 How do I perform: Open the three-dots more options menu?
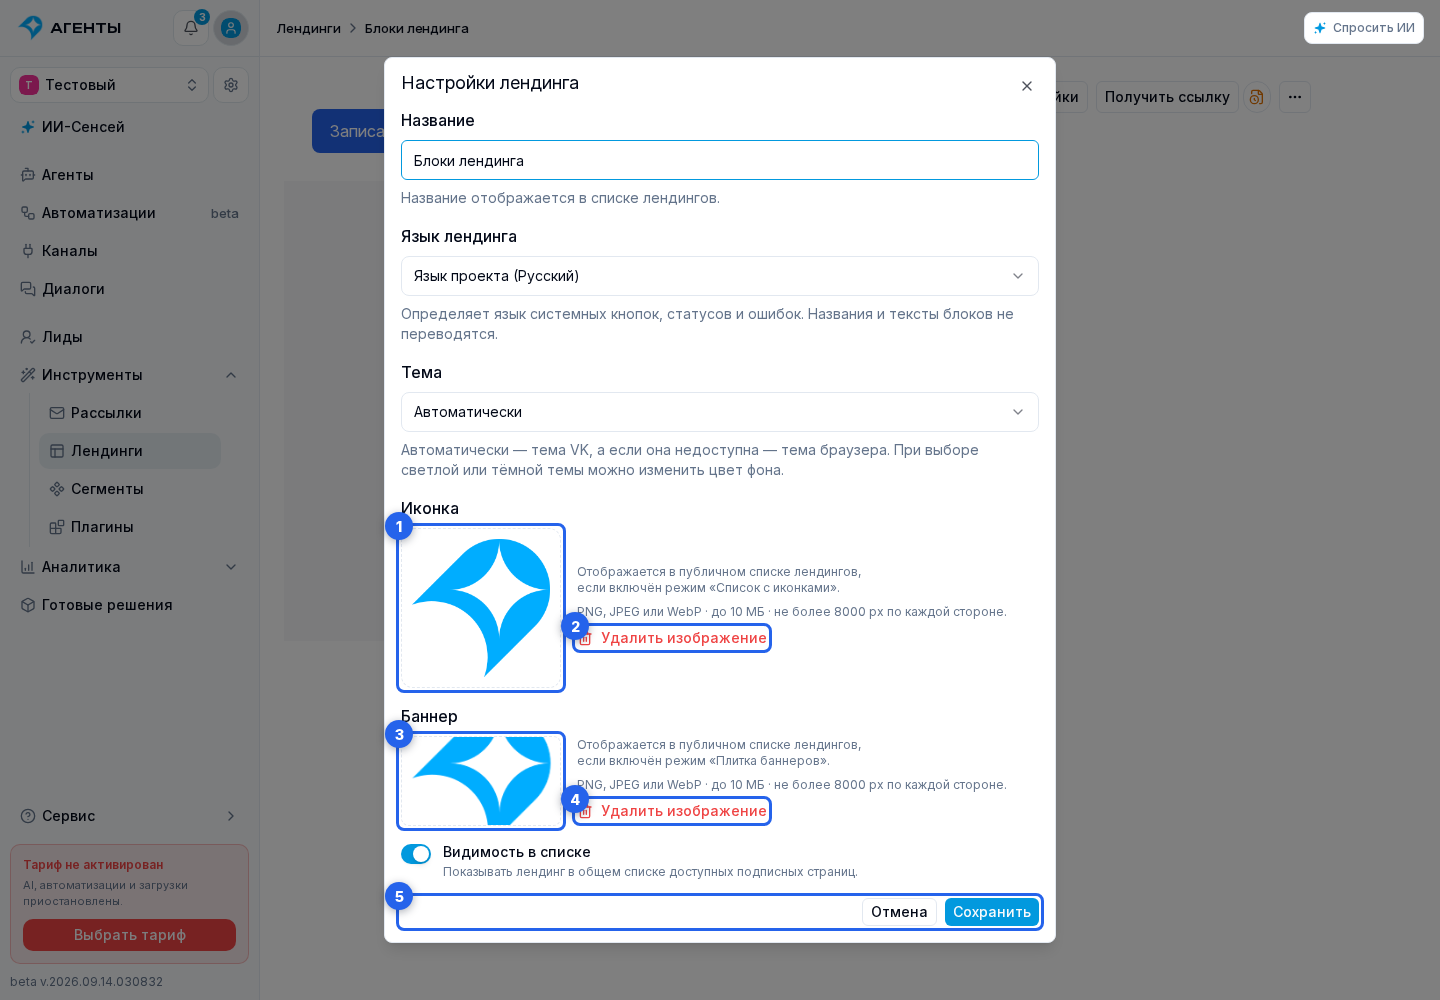(1295, 97)
